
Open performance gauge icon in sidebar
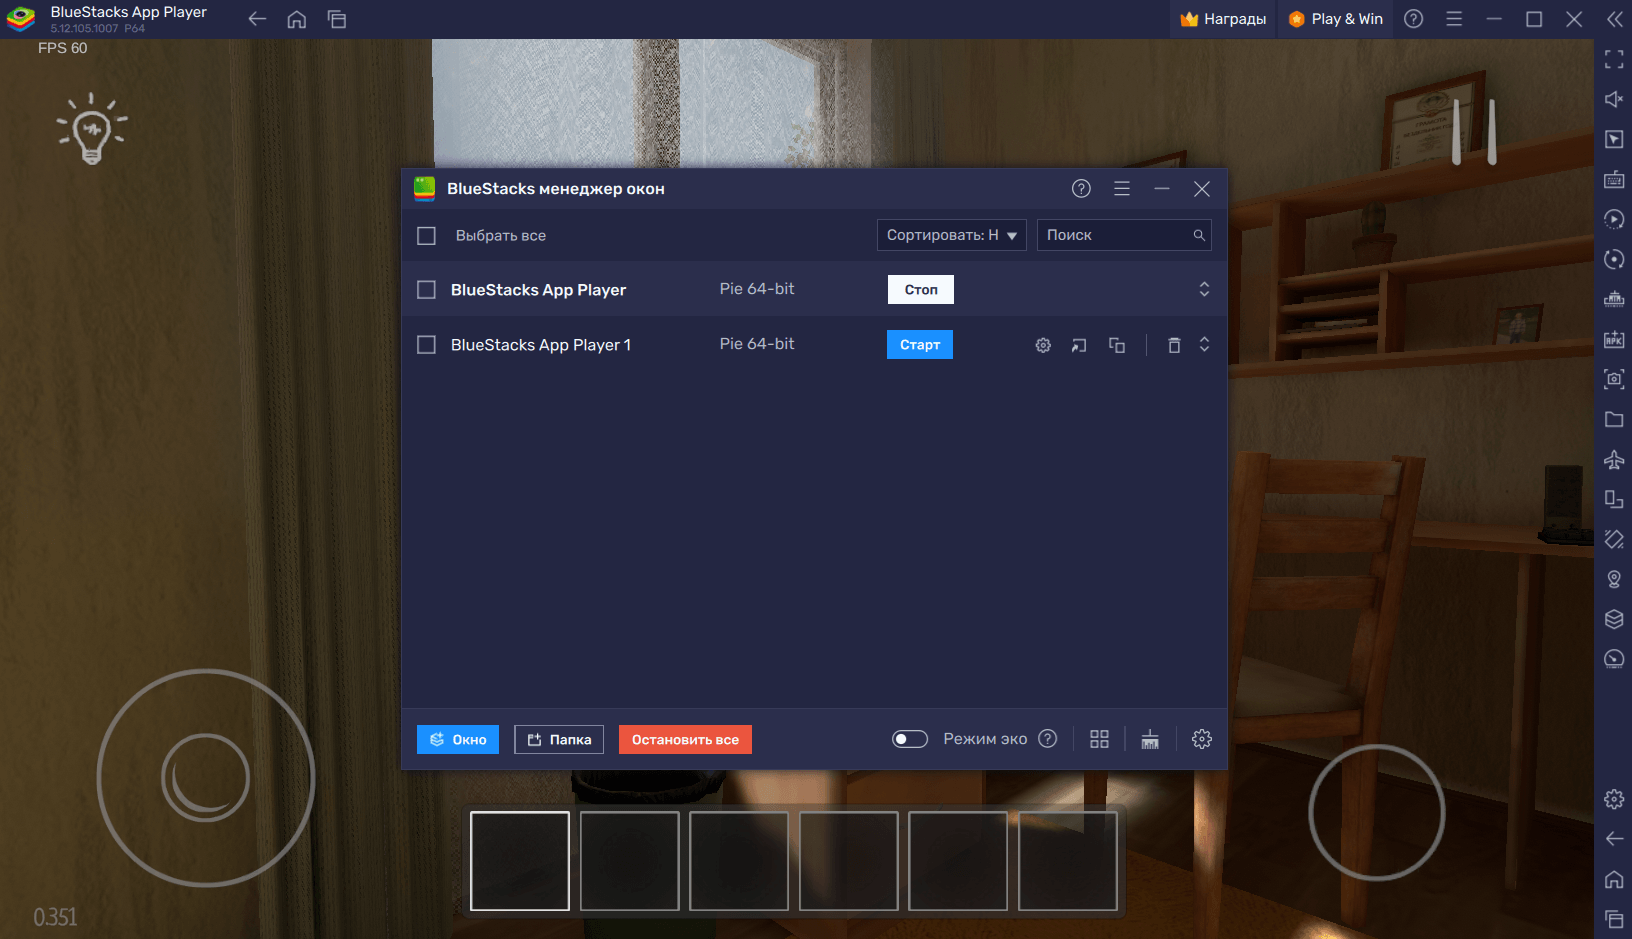(x=1614, y=659)
